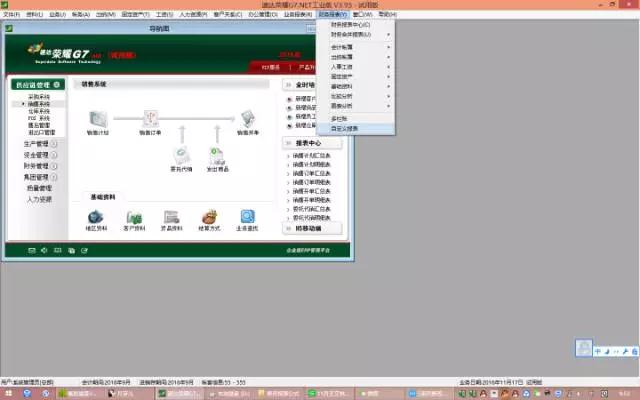This screenshot has height=400, width=640.
Task: Open the 文件(F) menu
Action: [11, 14]
